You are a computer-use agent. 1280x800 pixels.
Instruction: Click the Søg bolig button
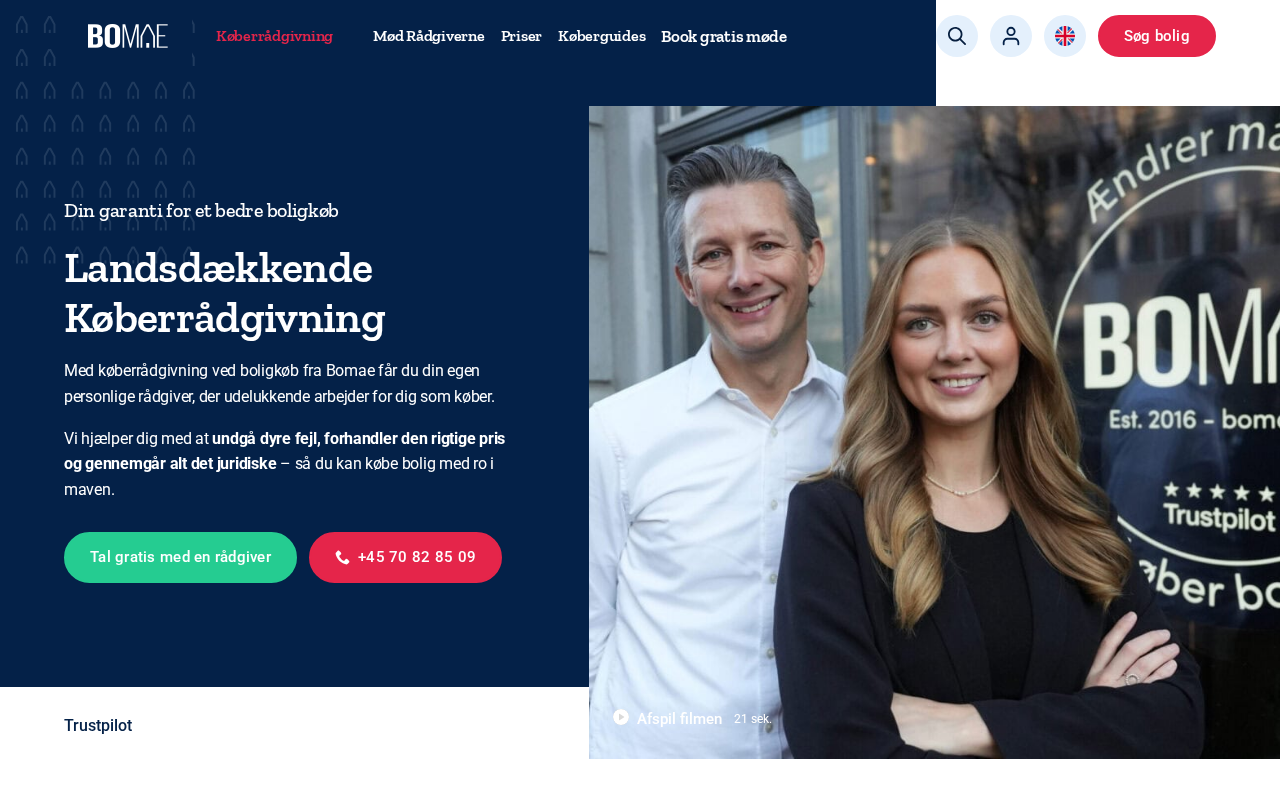click(x=1157, y=36)
